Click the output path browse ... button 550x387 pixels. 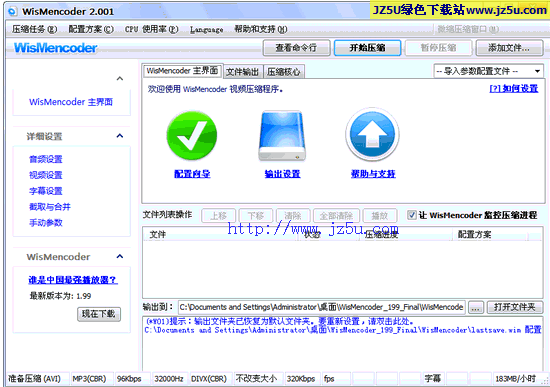tap(475, 308)
